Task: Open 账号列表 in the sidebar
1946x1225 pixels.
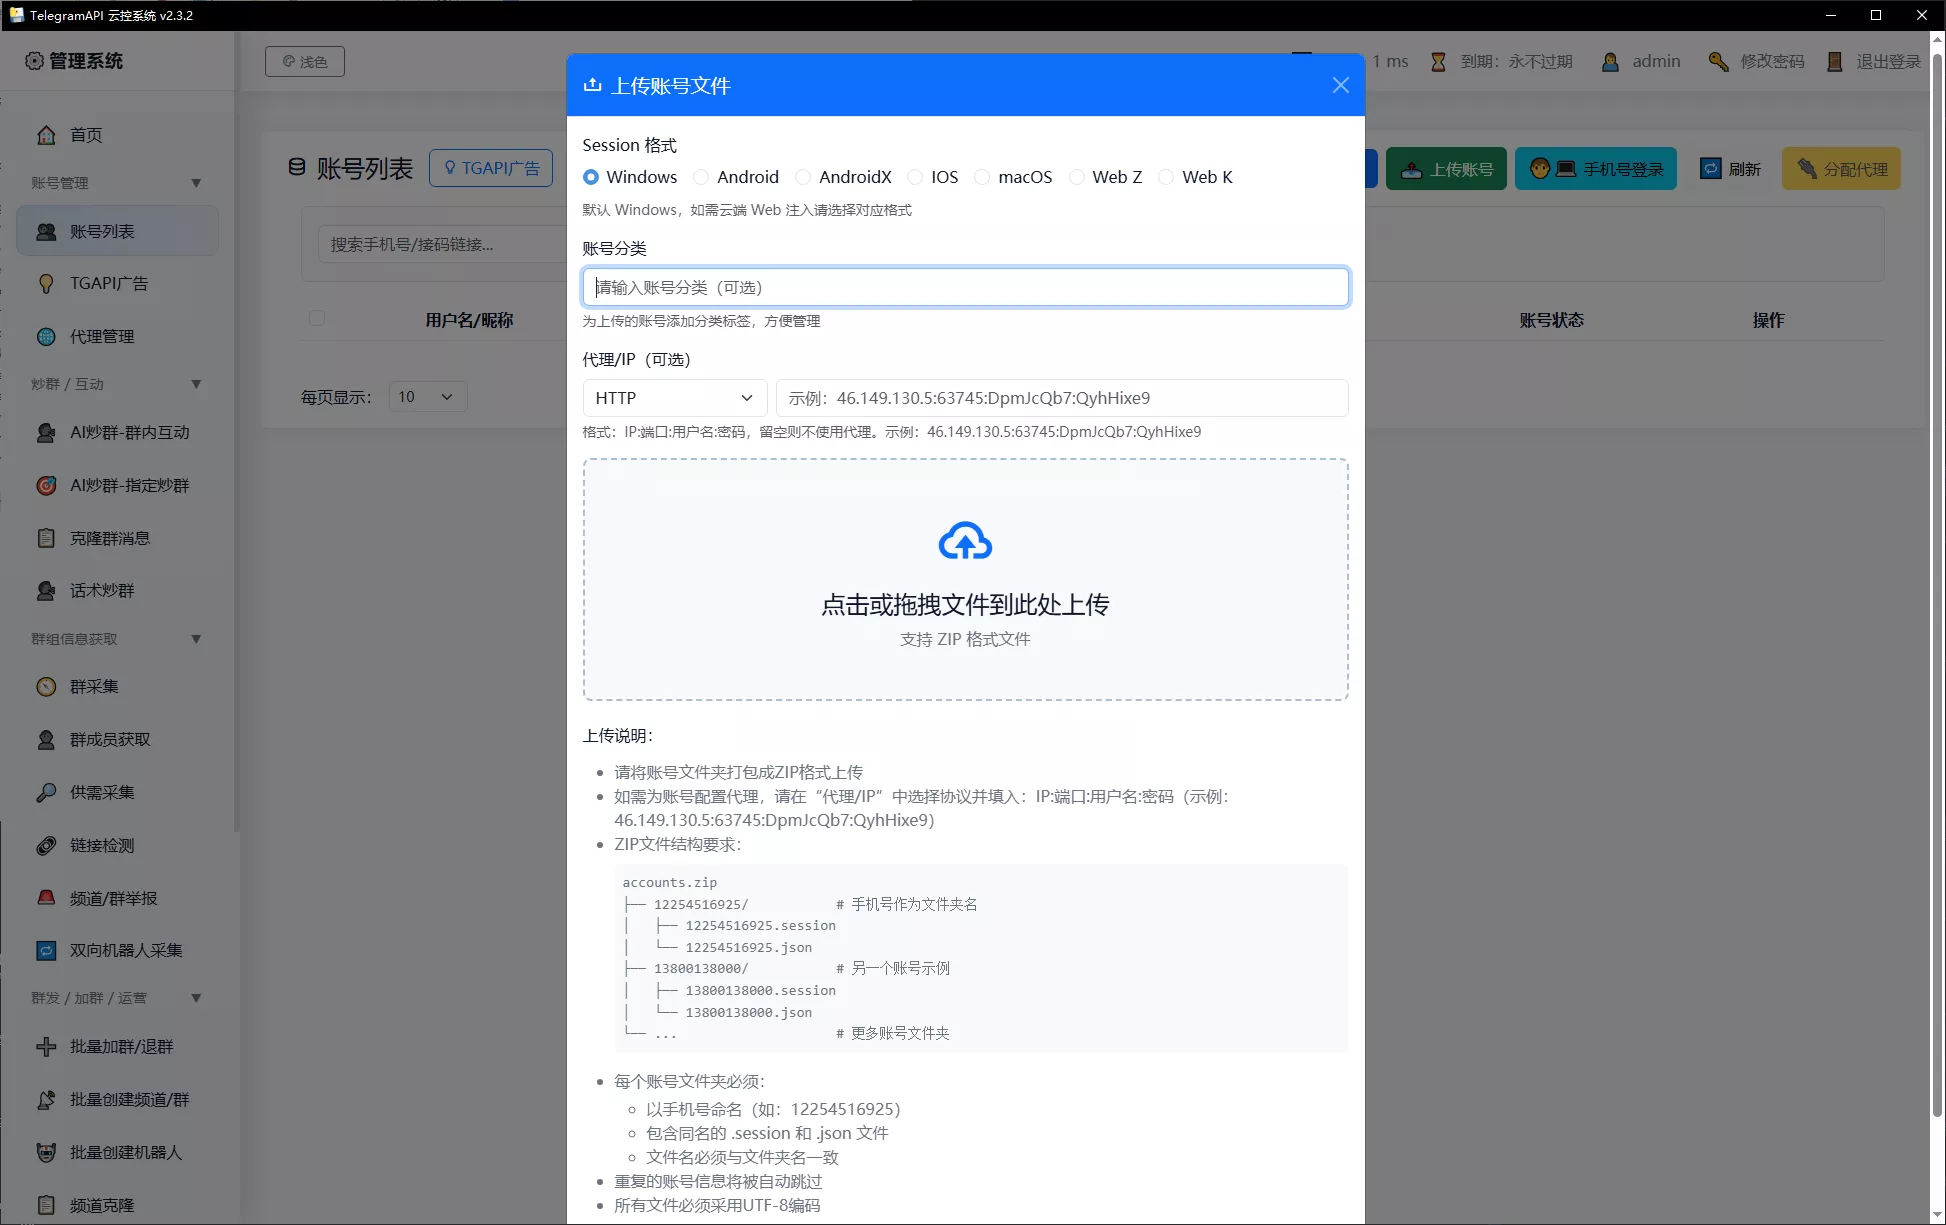Action: (x=117, y=231)
